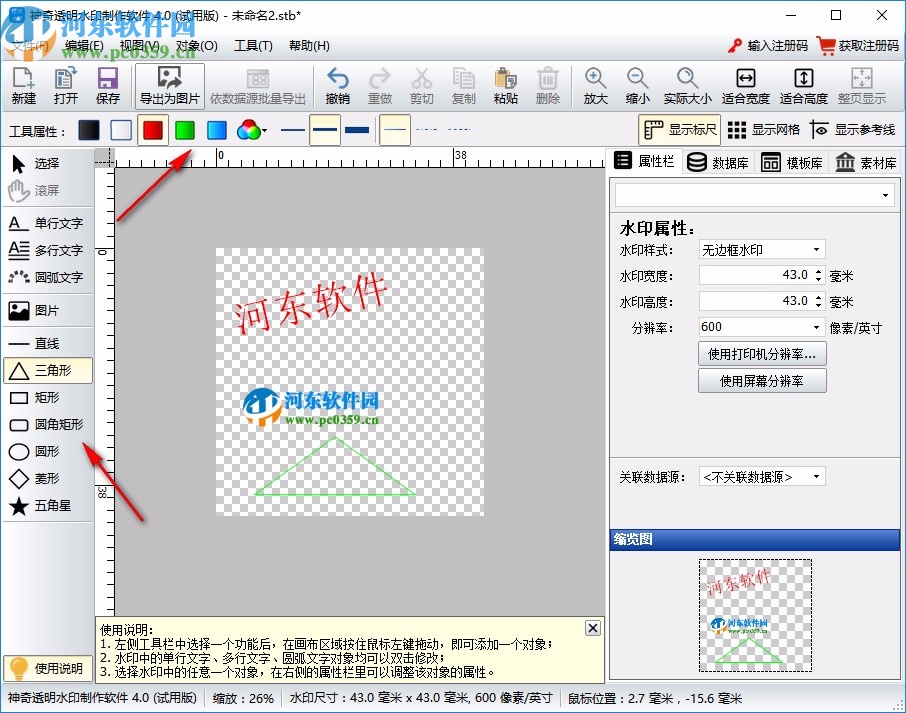Click the 实际大小 actual size icon
Screen dimensions: 906x713
pos(687,86)
